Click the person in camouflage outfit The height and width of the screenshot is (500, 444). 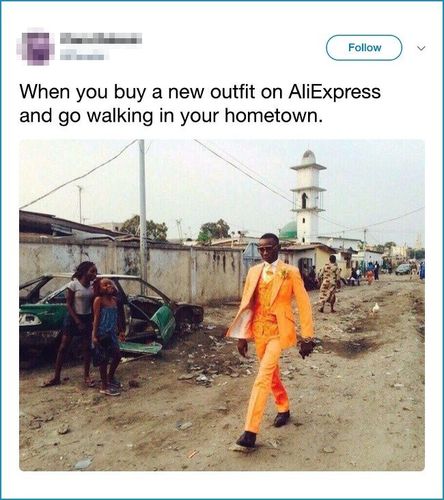pyautogui.click(x=328, y=284)
